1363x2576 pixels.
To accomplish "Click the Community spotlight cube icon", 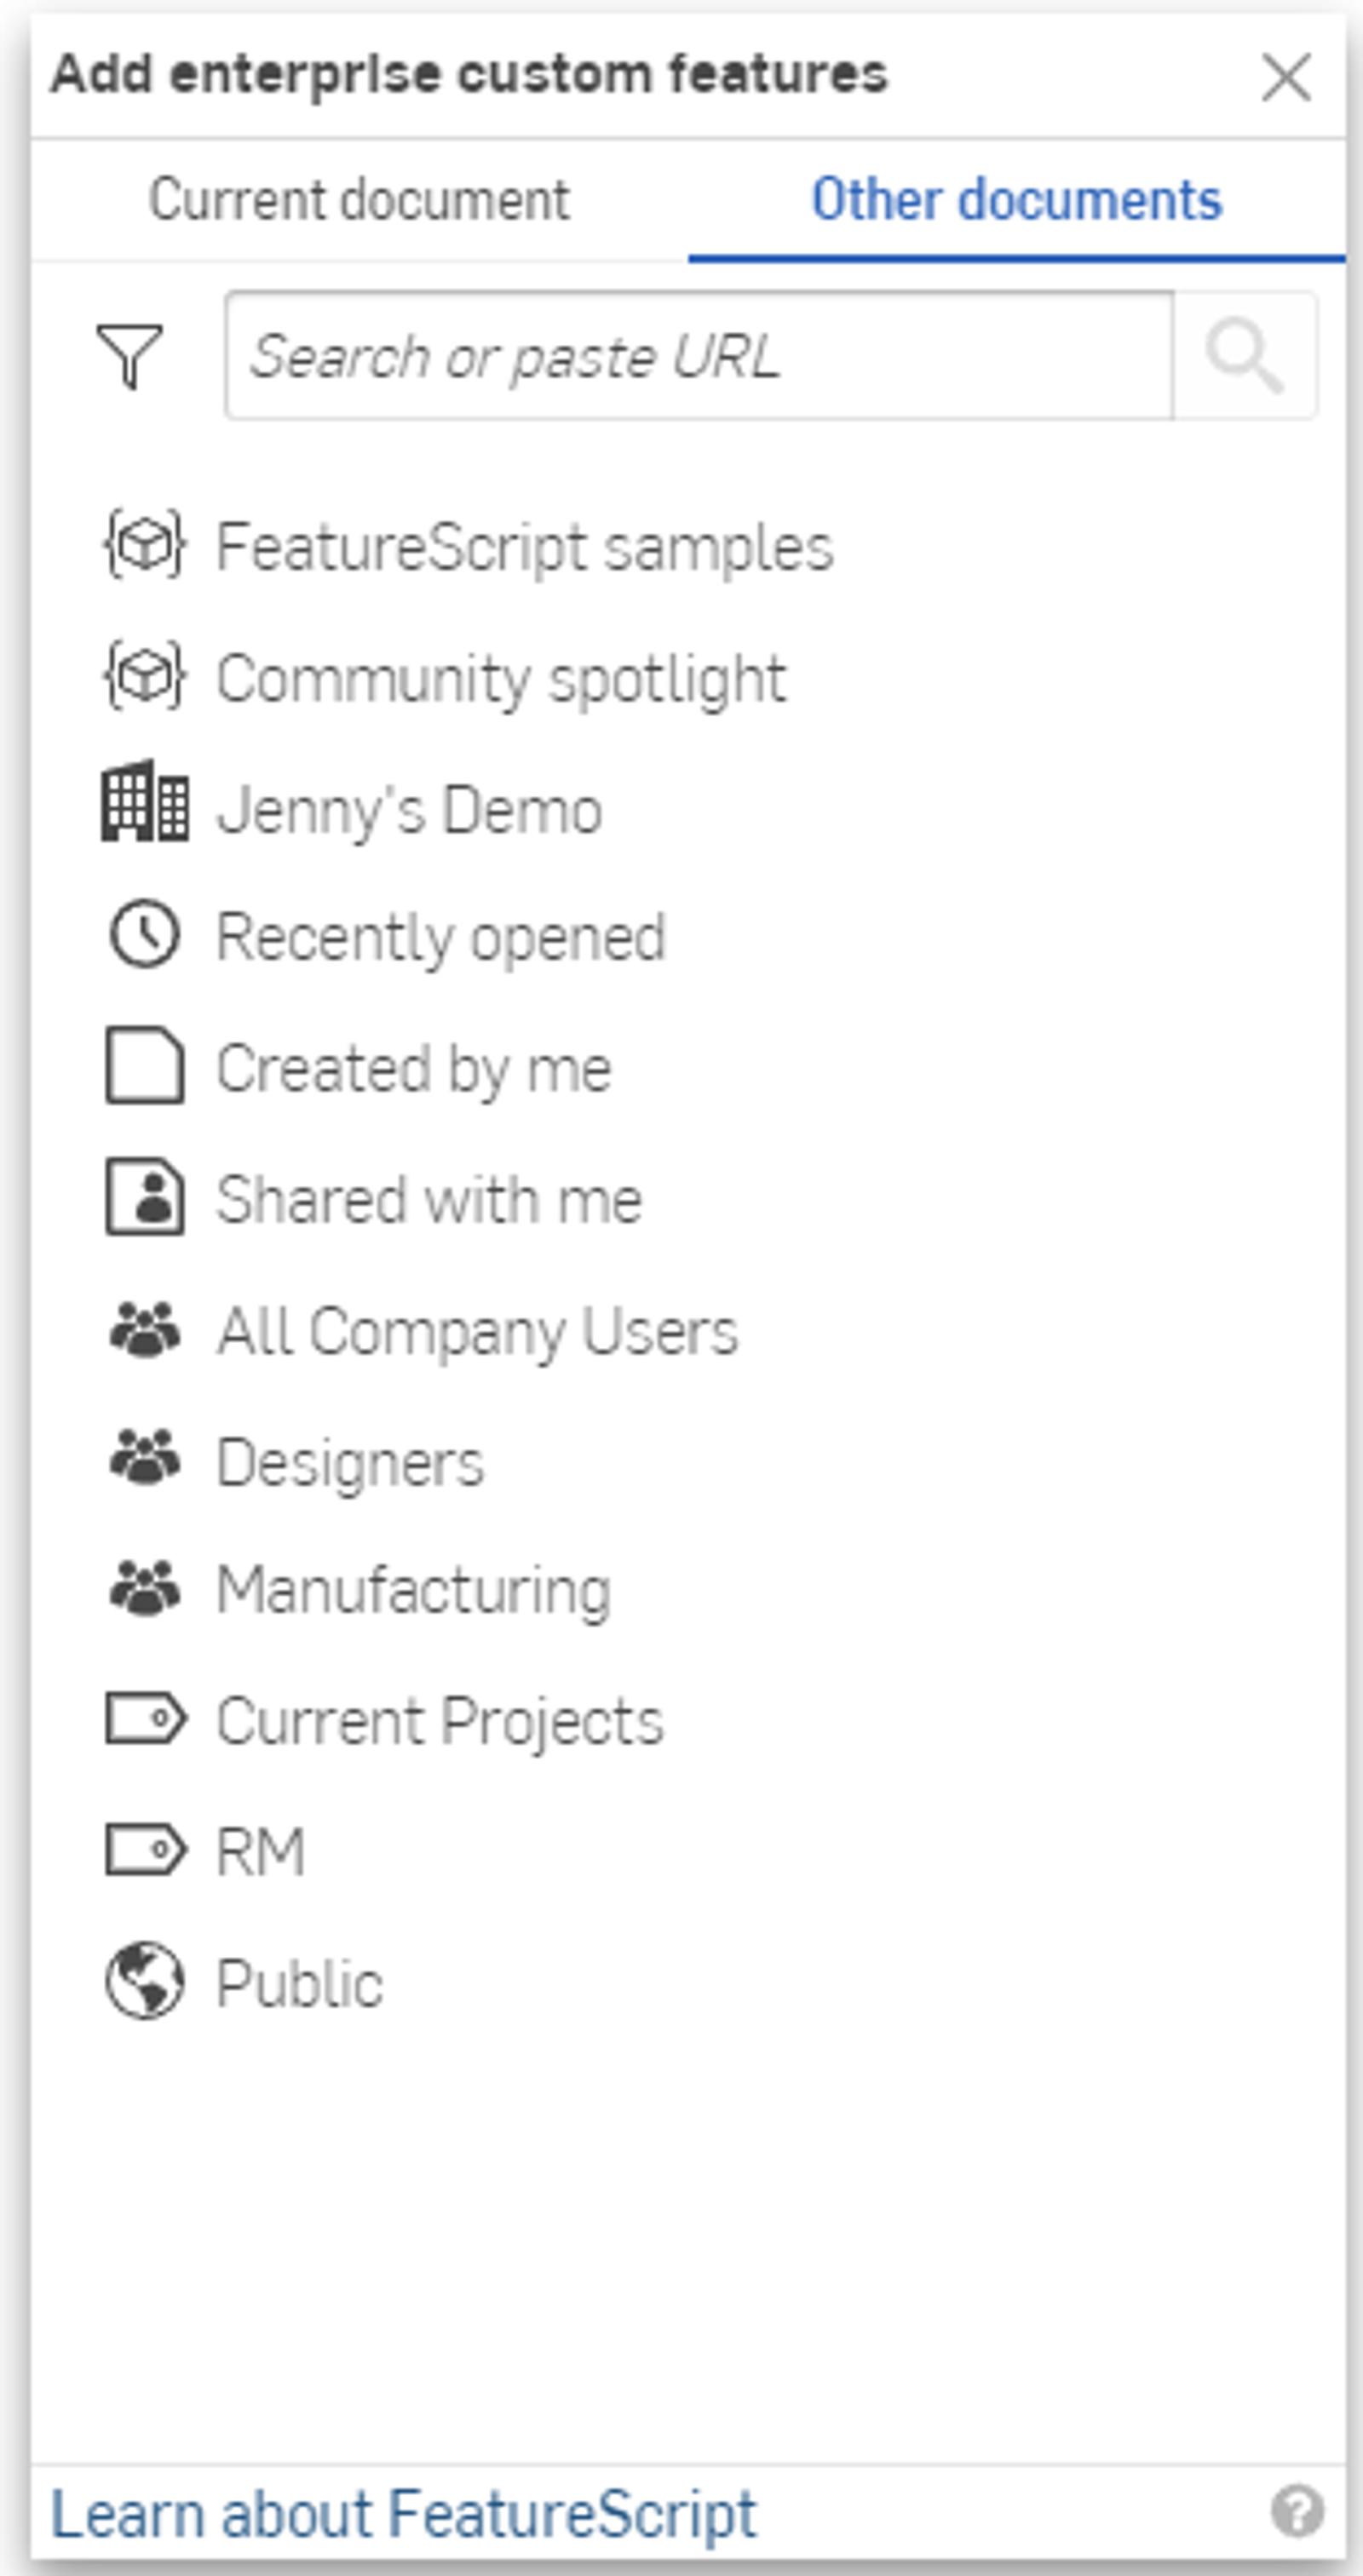I will coord(145,677).
